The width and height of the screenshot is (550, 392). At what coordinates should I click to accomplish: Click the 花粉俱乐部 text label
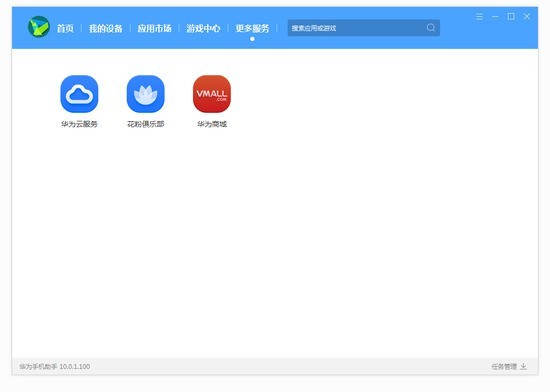(x=146, y=124)
